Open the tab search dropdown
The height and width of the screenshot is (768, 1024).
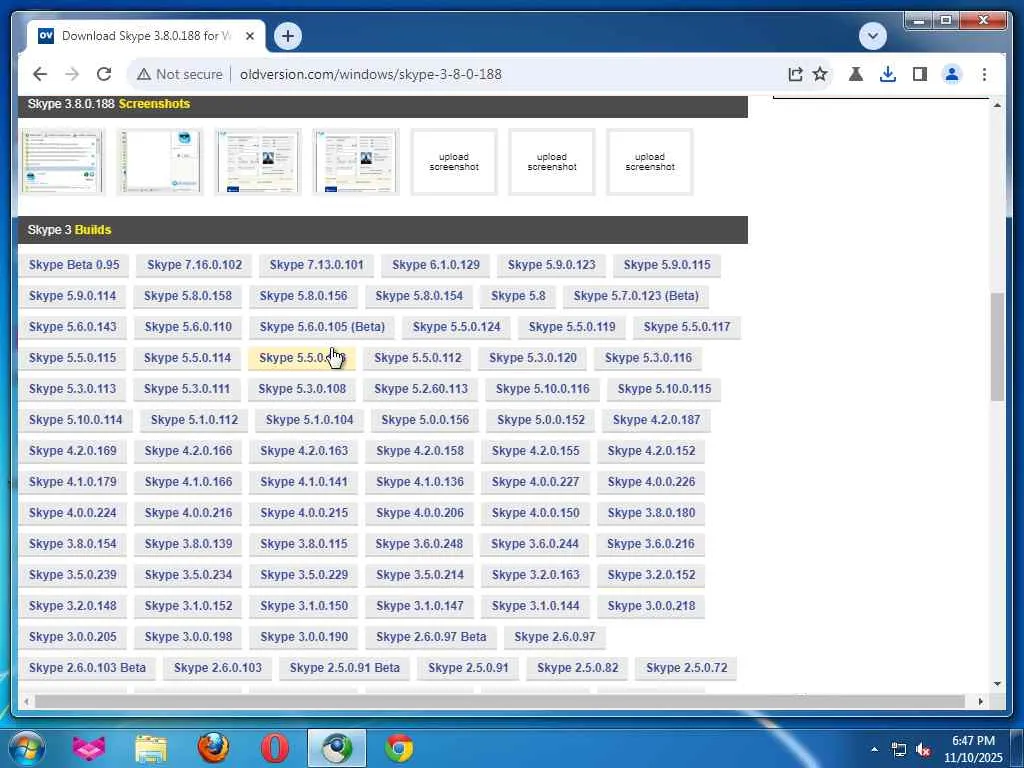tap(872, 36)
